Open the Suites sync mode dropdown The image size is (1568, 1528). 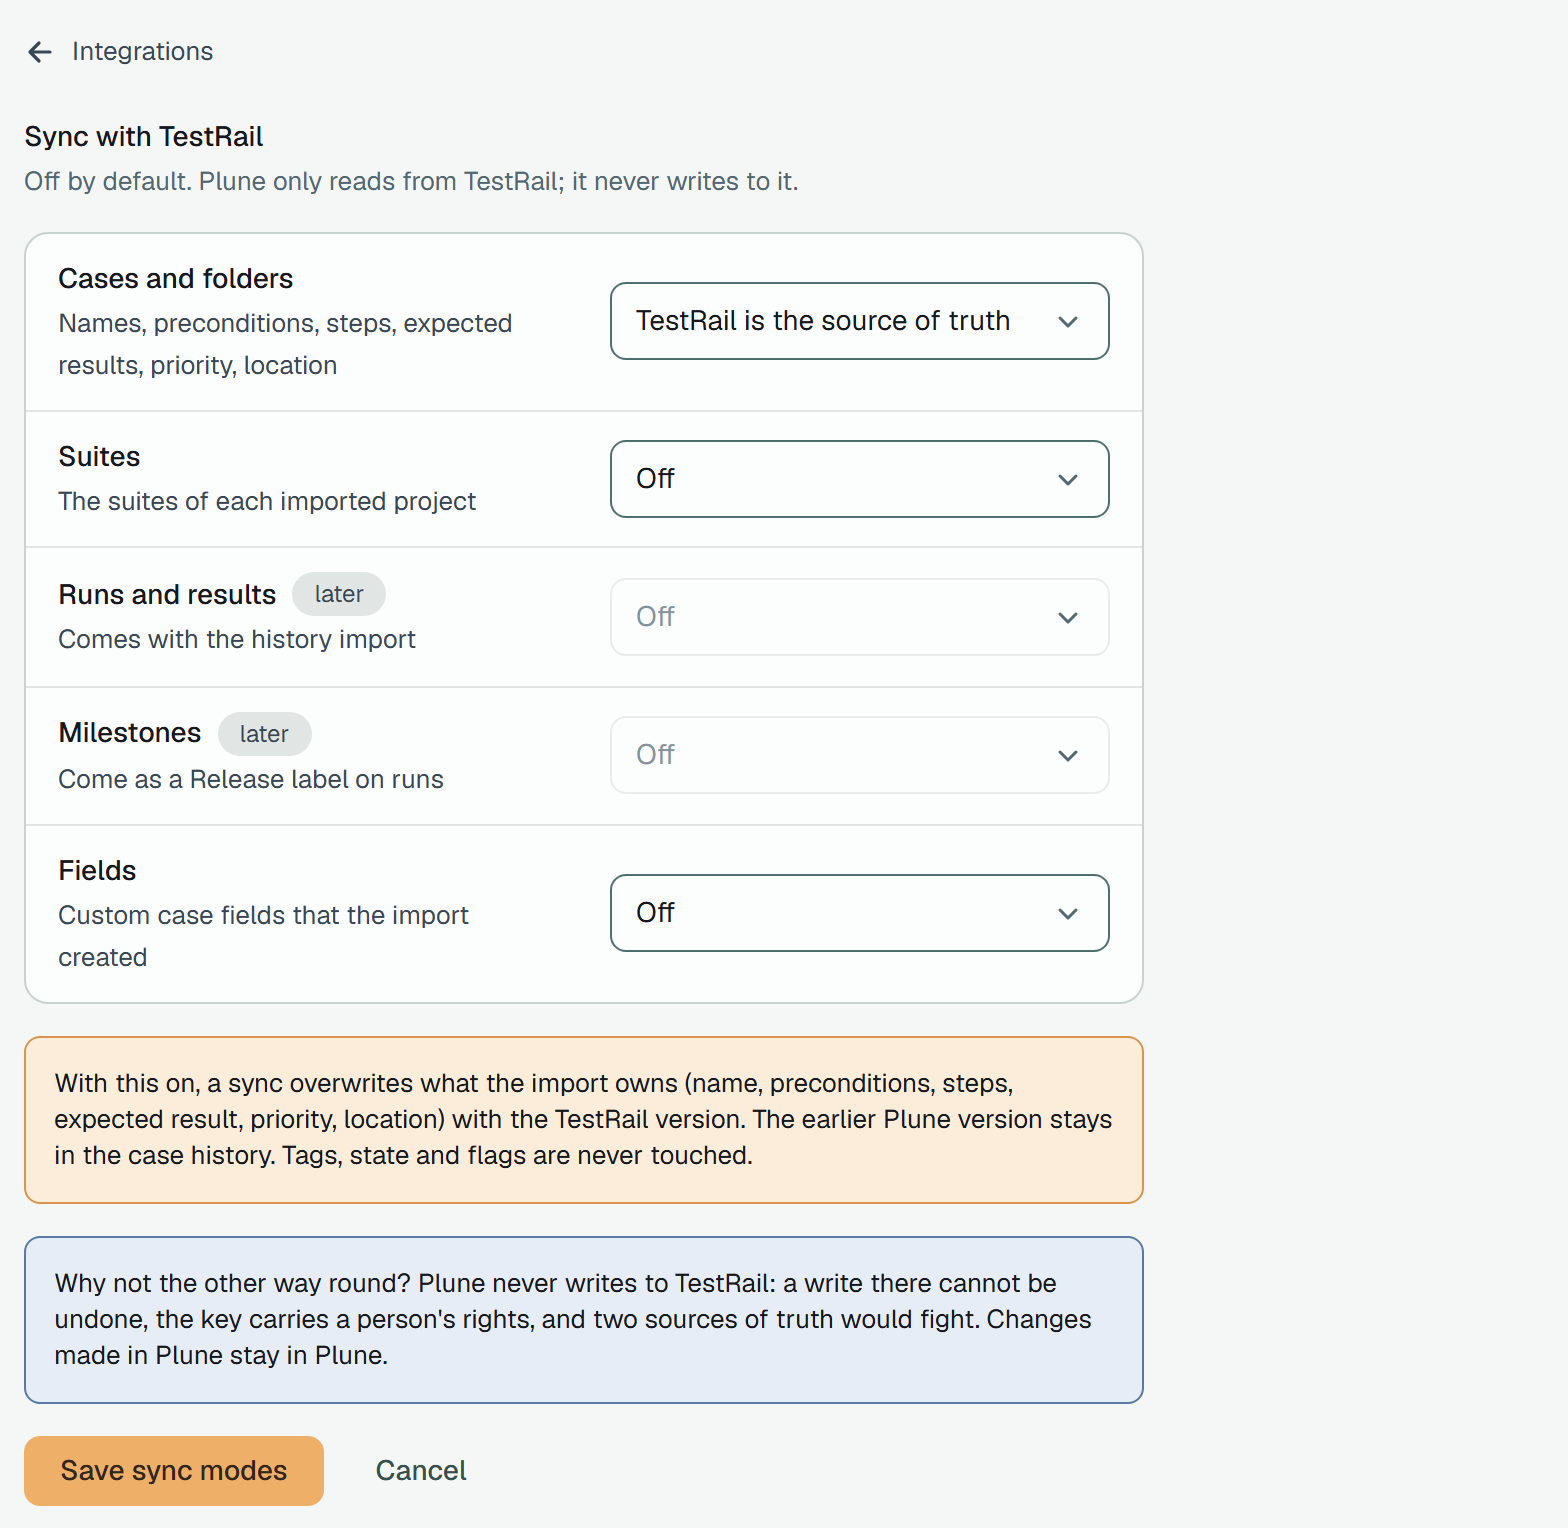(x=859, y=479)
